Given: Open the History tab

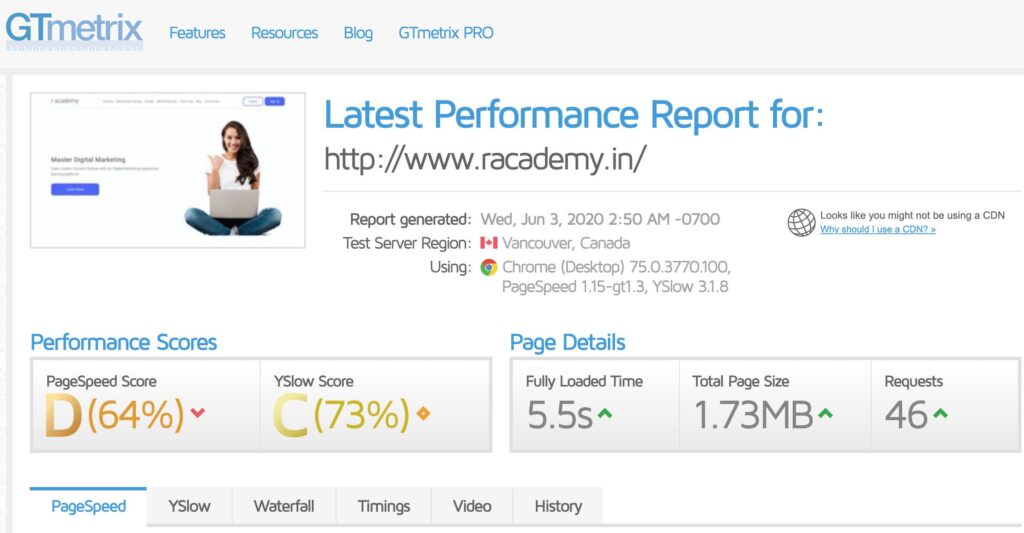Looking at the screenshot, I should [558, 506].
